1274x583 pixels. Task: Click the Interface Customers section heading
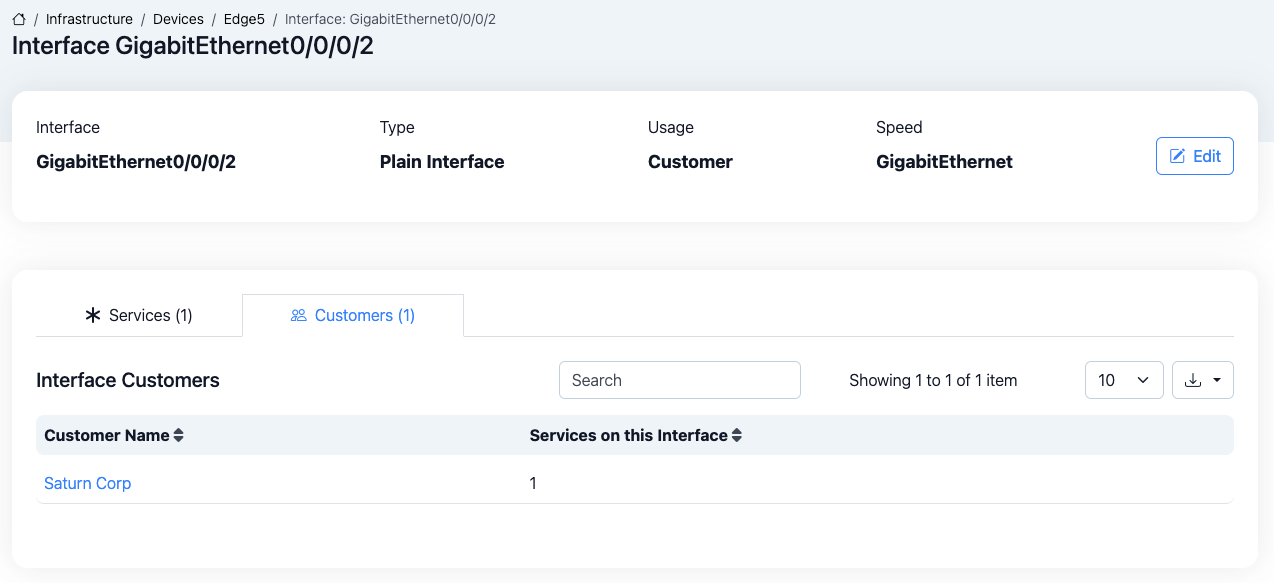click(x=128, y=380)
